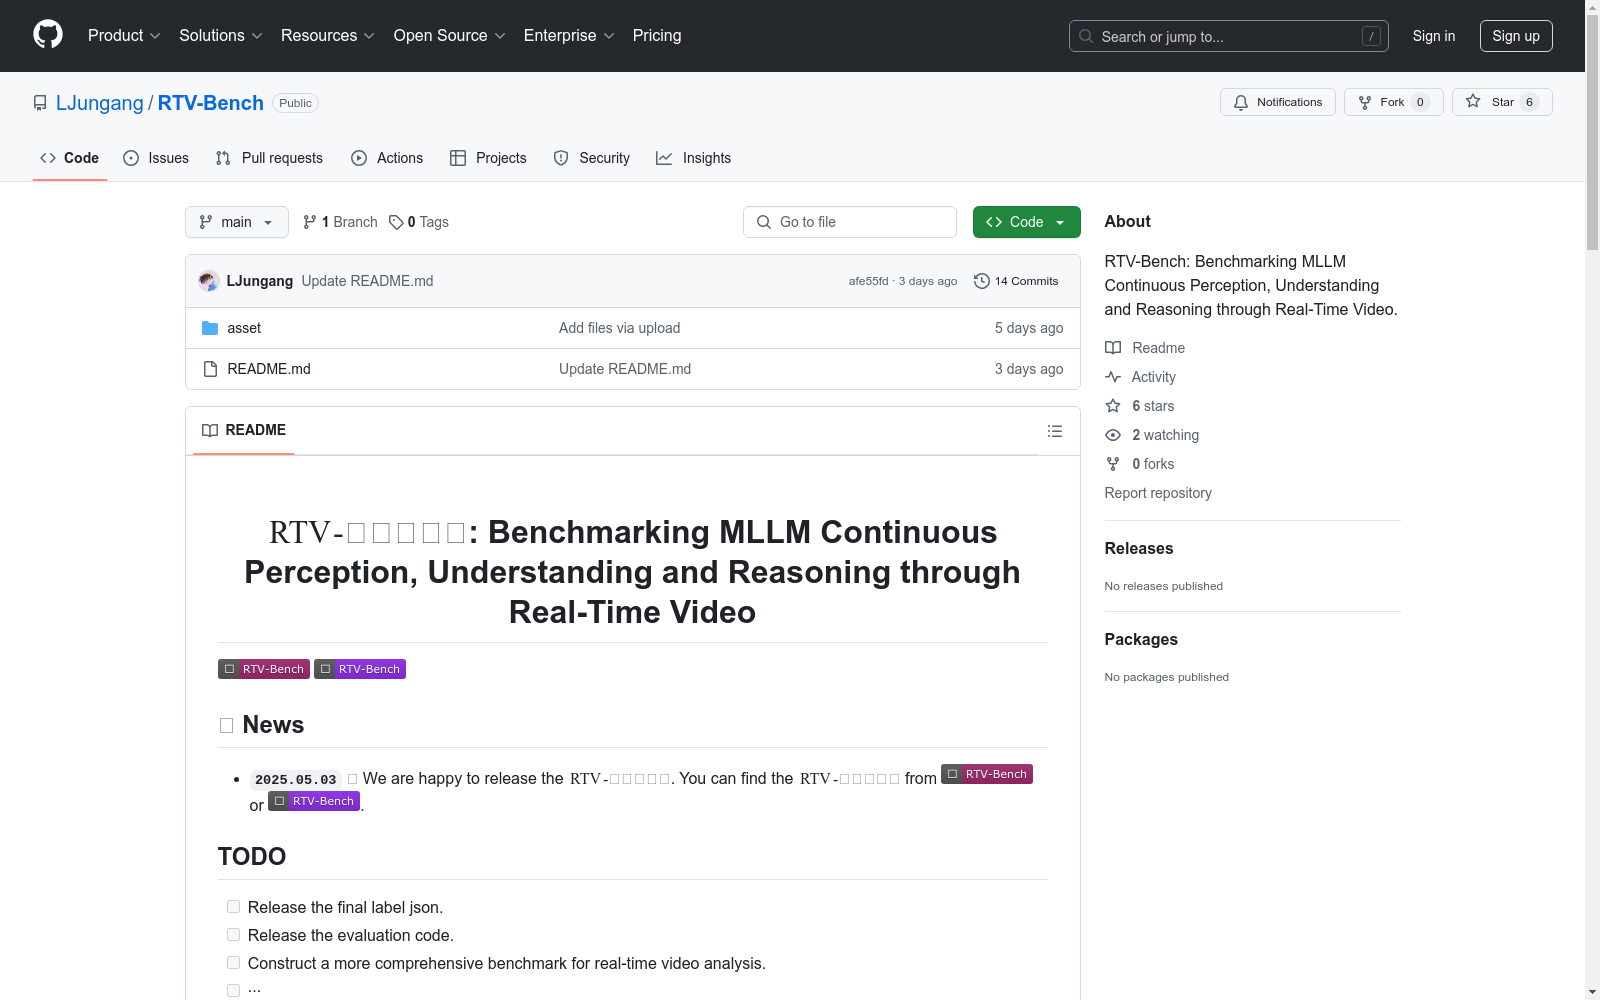The height and width of the screenshot is (1000, 1600).
Task: Switch to the Projects tab
Action: [x=488, y=158]
